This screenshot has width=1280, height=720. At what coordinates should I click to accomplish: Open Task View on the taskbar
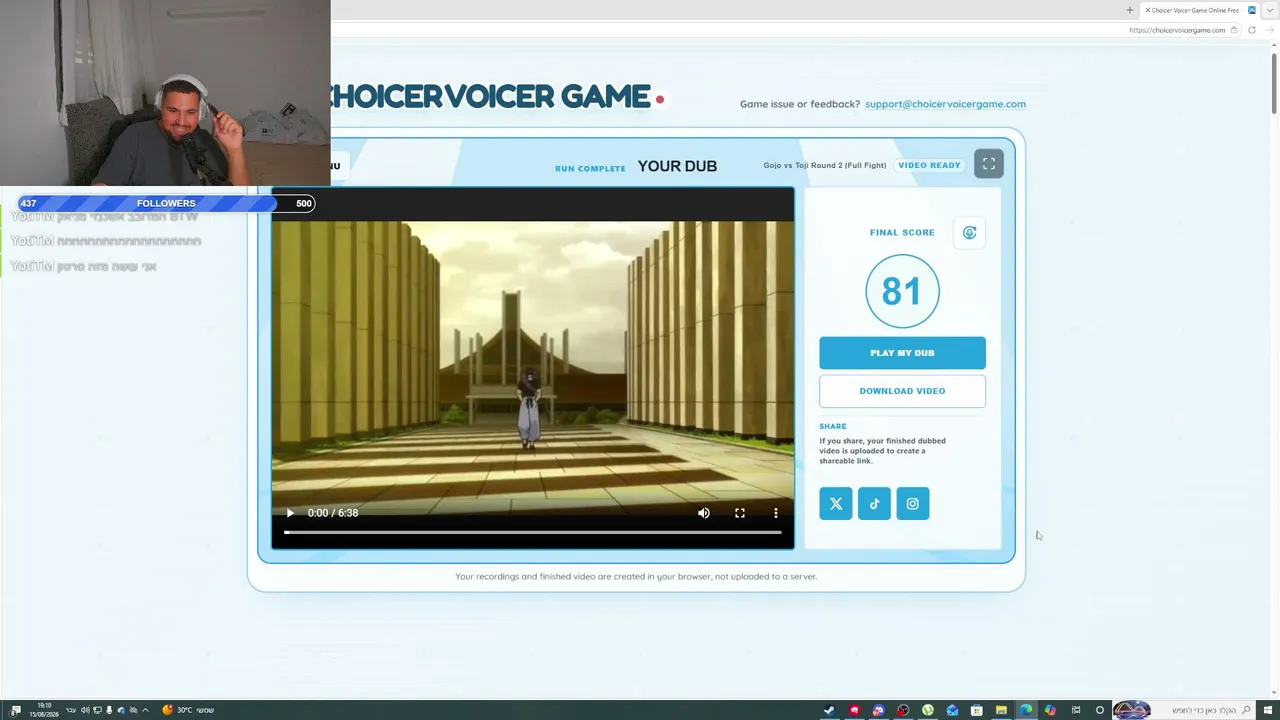1076,710
